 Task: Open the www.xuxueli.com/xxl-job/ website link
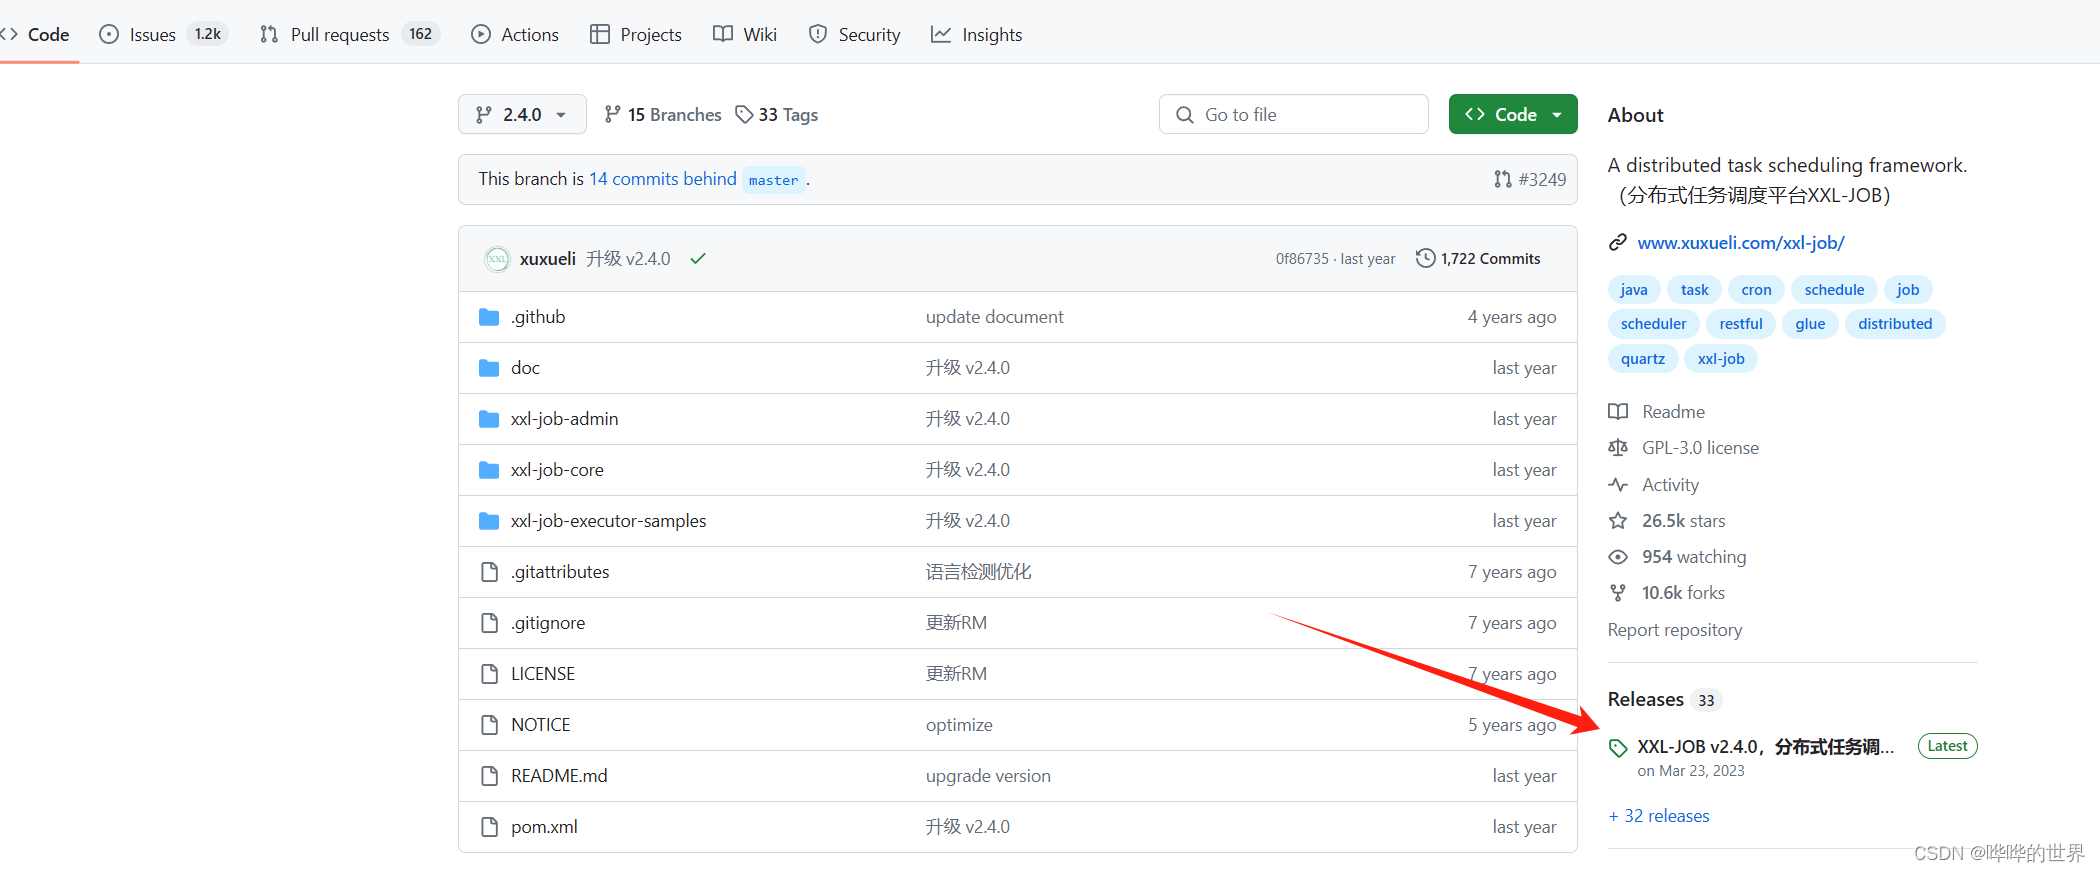click(1741, 242)
